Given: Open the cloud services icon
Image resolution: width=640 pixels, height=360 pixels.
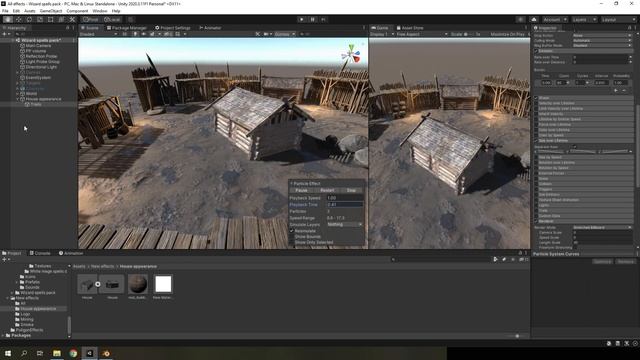Looking at the screenshot, I should coord(533,19).
